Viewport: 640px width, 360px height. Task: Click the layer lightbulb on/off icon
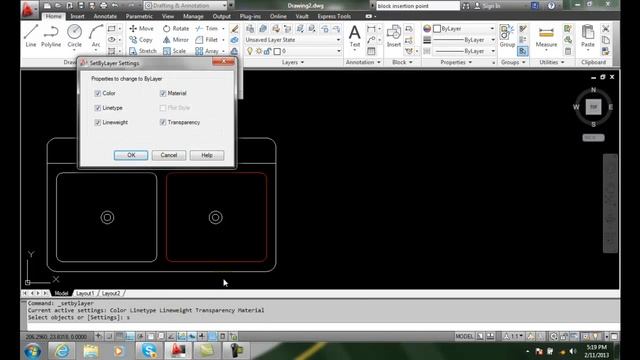250,51
